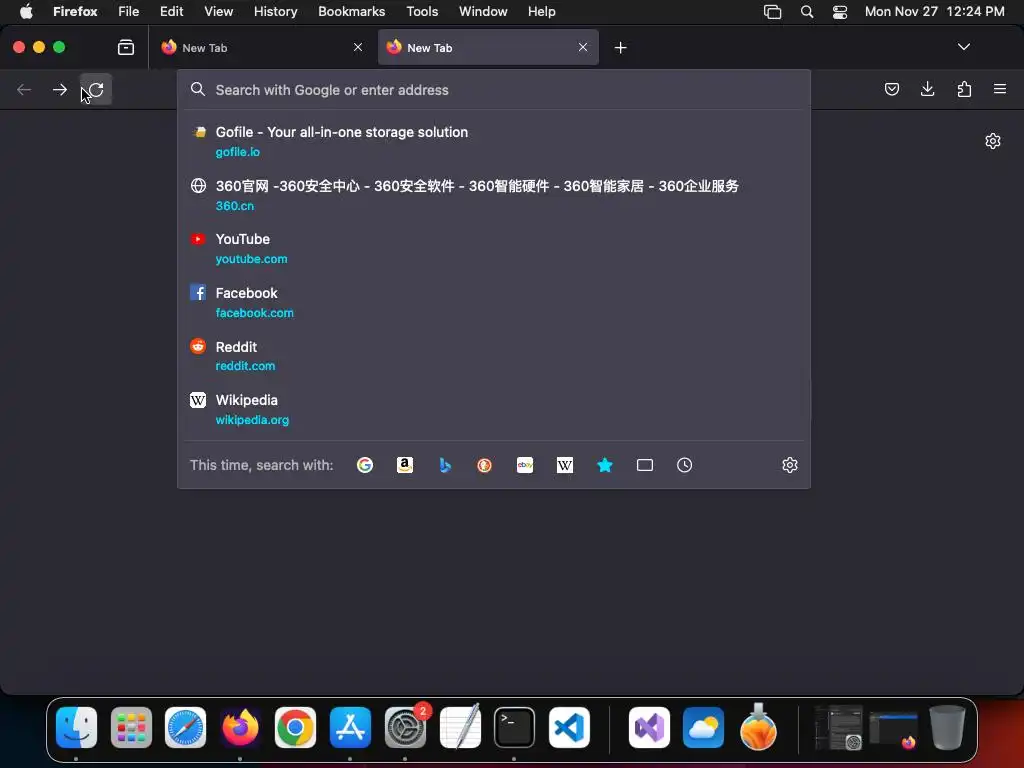Search this time with Google
The height and width of the screenshot is (768, 1024).
tap(364, 465)
